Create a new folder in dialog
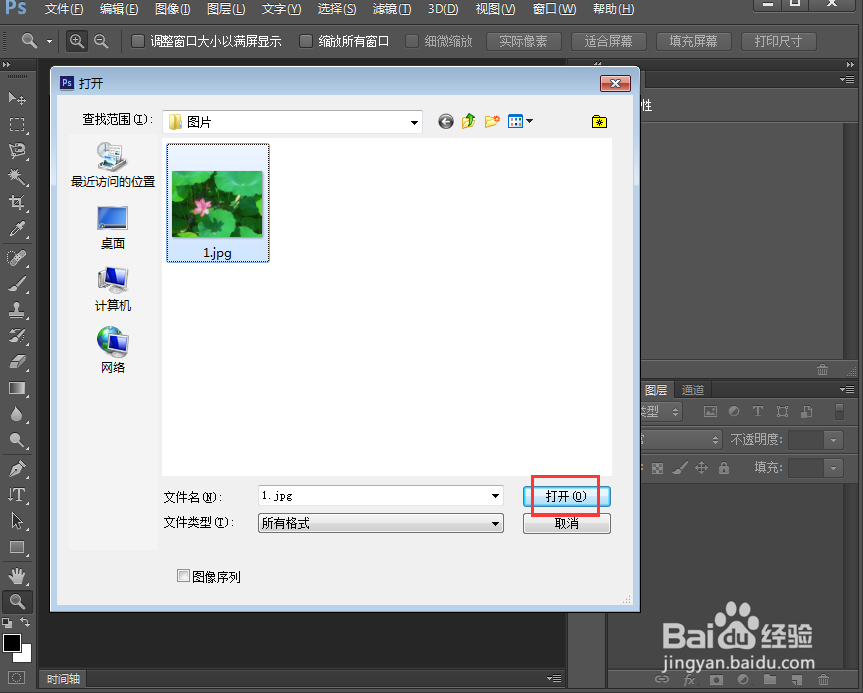 coord(492,121)
